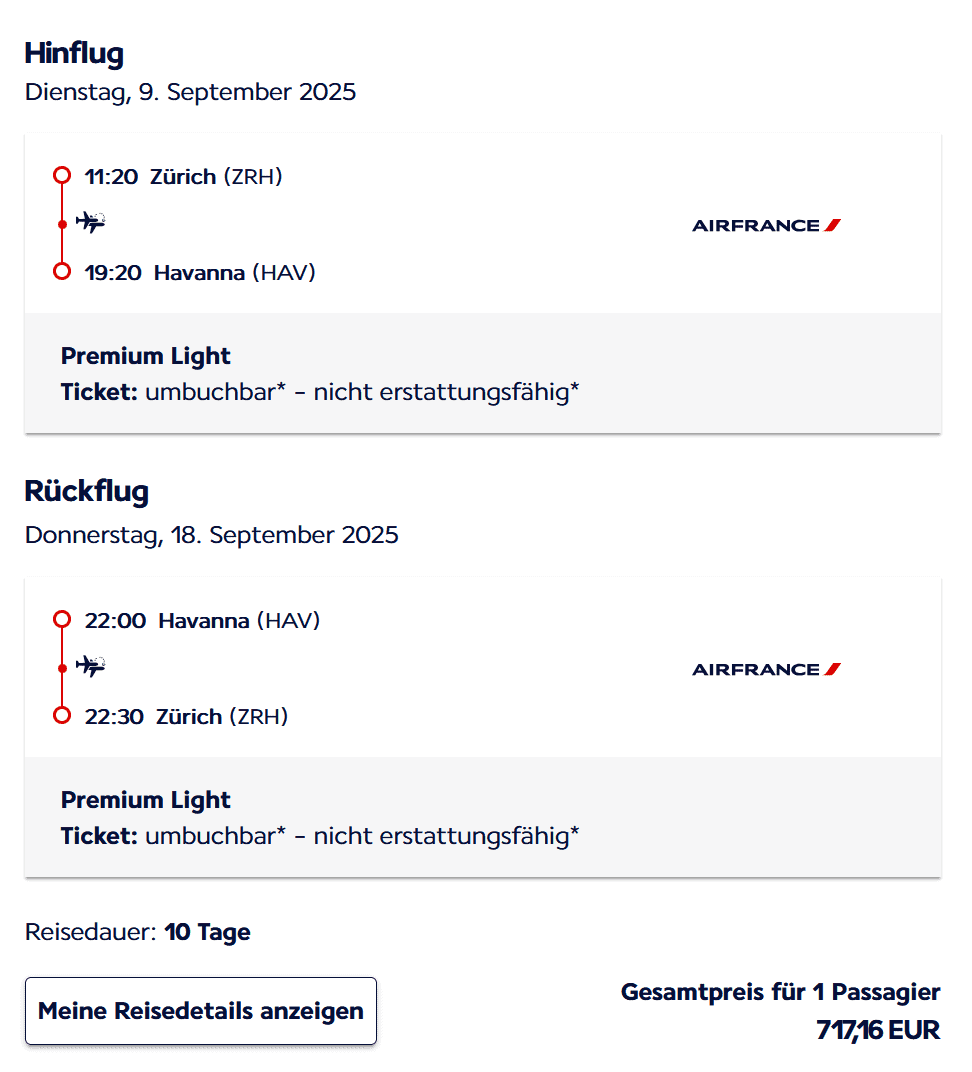
Task: Open Meine Reisedetails anzeigen
Action: pyautogui.click(x=201, y=1011)
